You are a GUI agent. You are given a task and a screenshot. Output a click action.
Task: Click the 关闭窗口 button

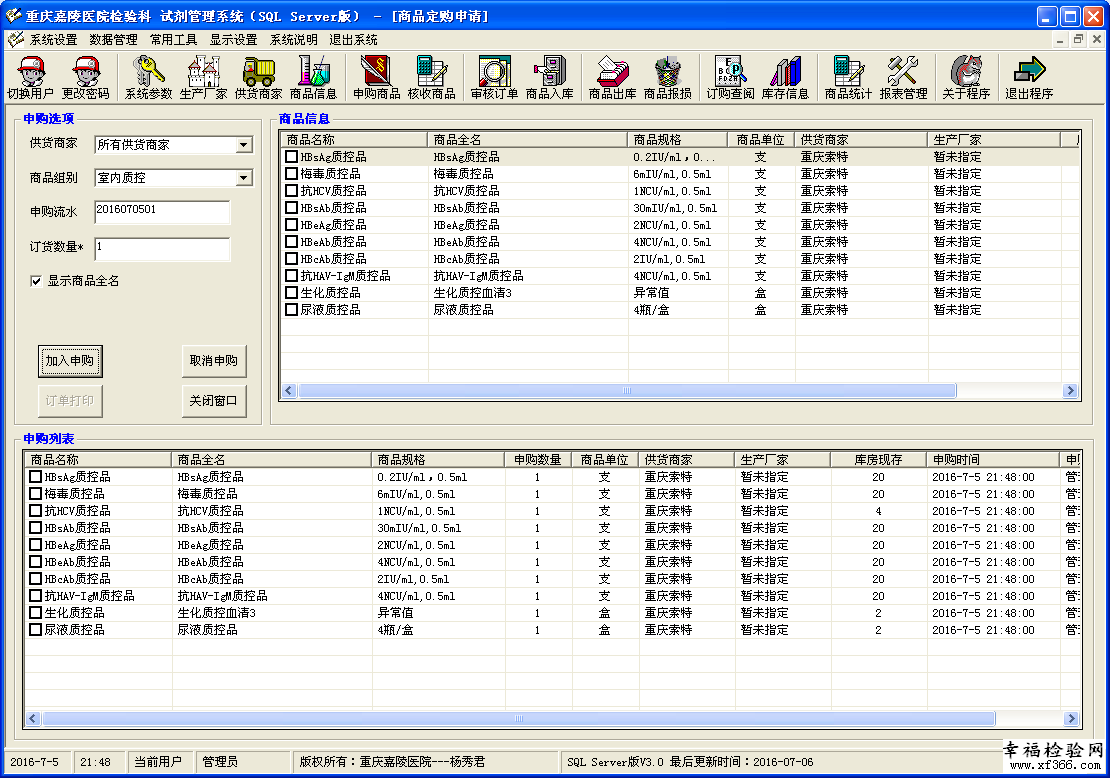(214, 401)
